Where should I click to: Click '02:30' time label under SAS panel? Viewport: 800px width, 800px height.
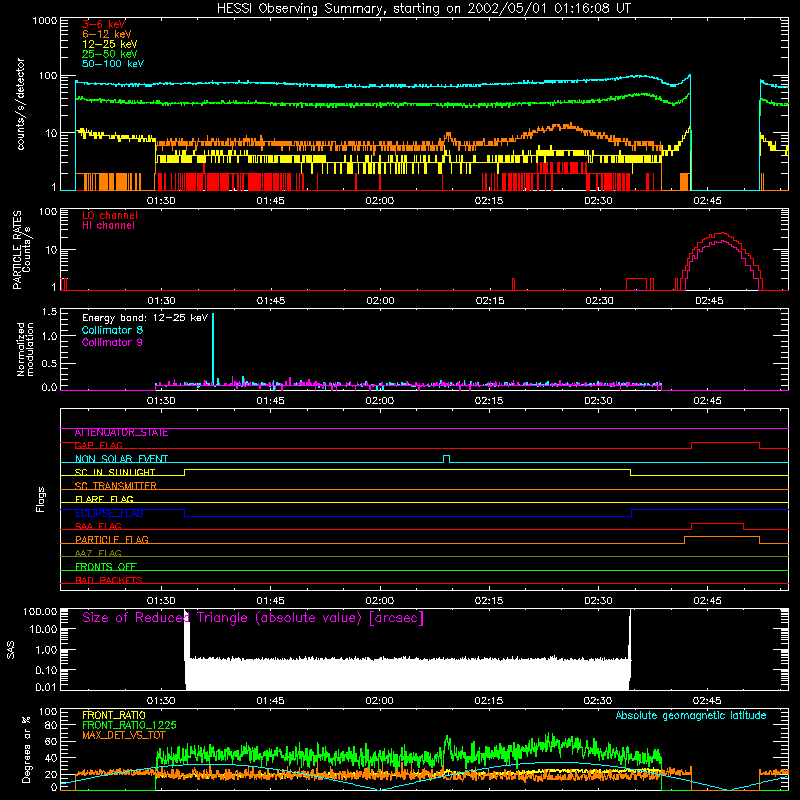coord(598,701)
